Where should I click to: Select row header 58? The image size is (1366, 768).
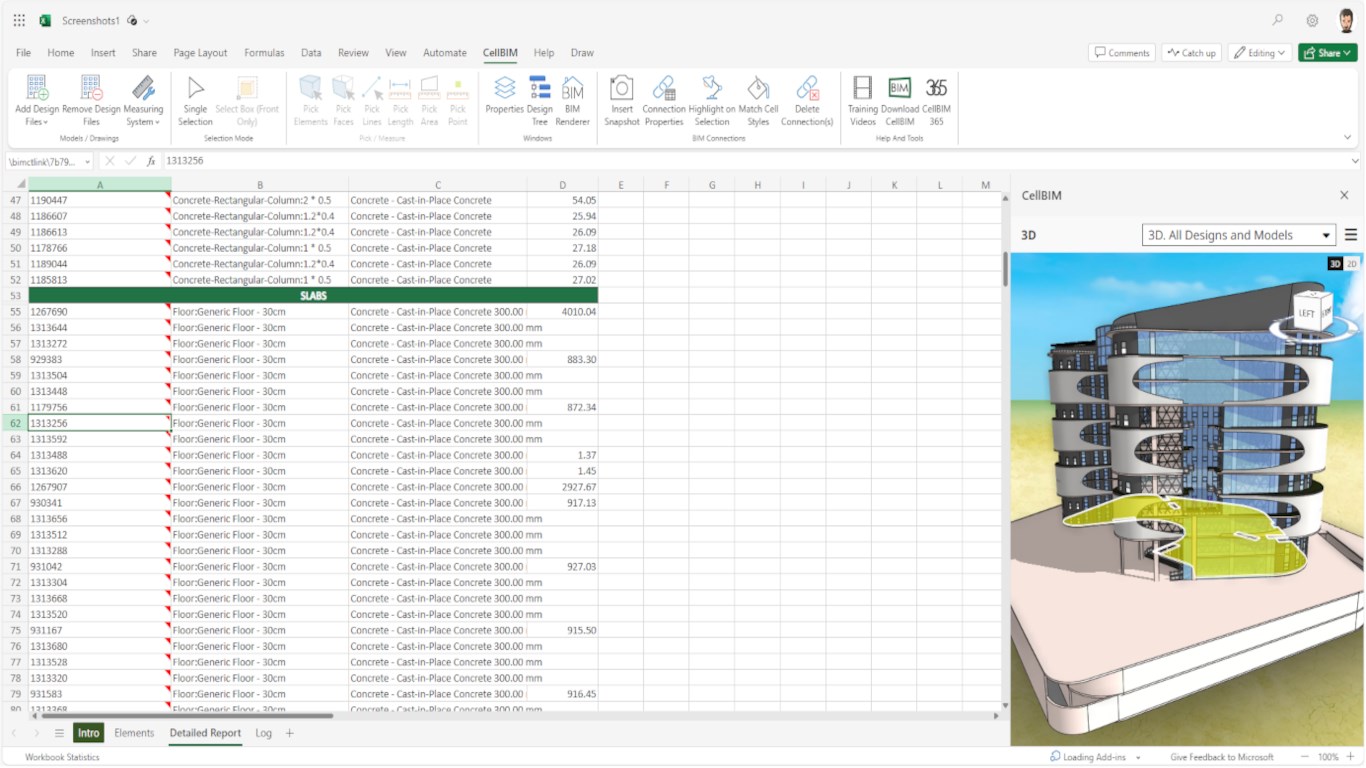click(x=15, y=359)
